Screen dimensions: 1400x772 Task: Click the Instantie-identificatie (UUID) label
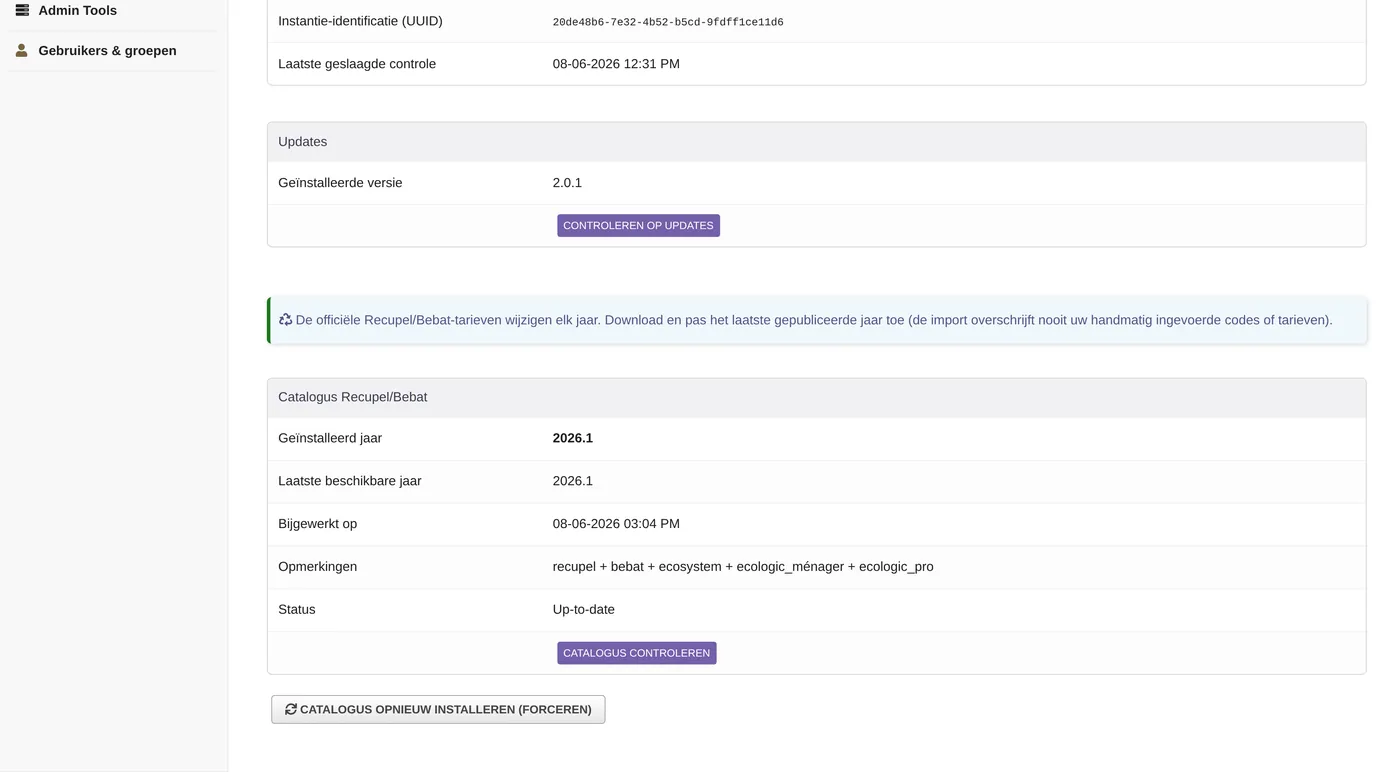(x=360, y=21)
